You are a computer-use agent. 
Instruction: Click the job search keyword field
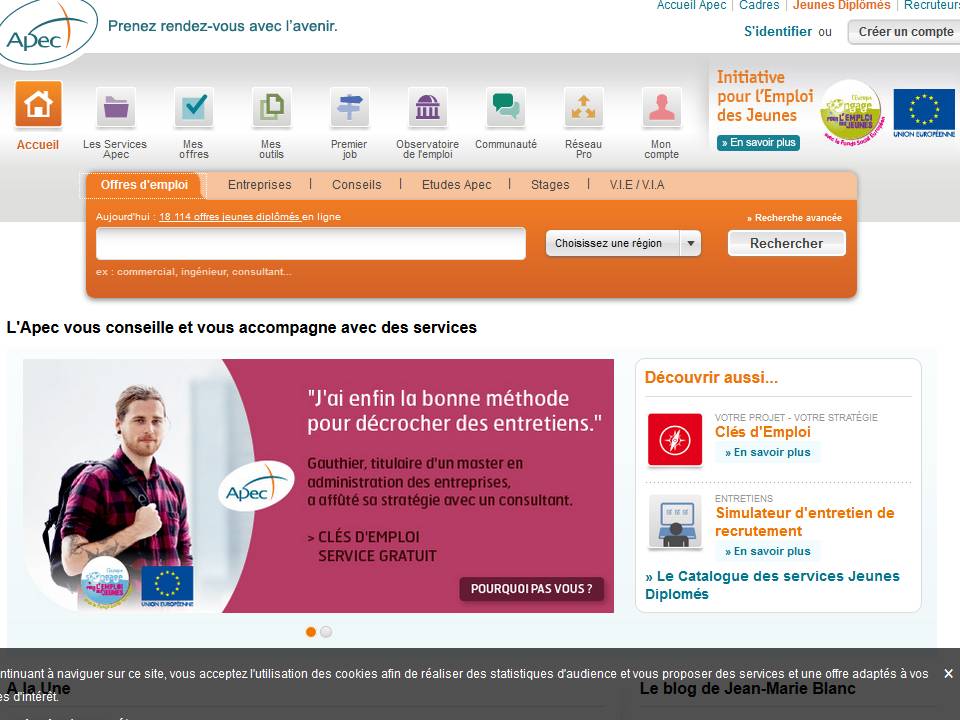[x=310, y=243]
